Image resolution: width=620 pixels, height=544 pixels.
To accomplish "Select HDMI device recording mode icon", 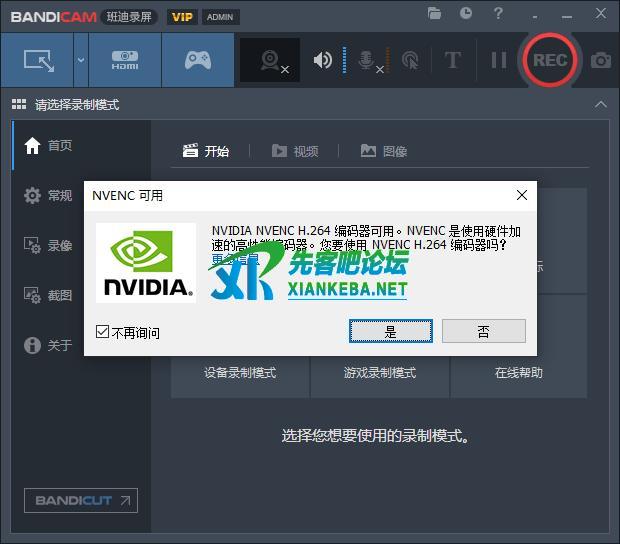I will pos(124,60).
